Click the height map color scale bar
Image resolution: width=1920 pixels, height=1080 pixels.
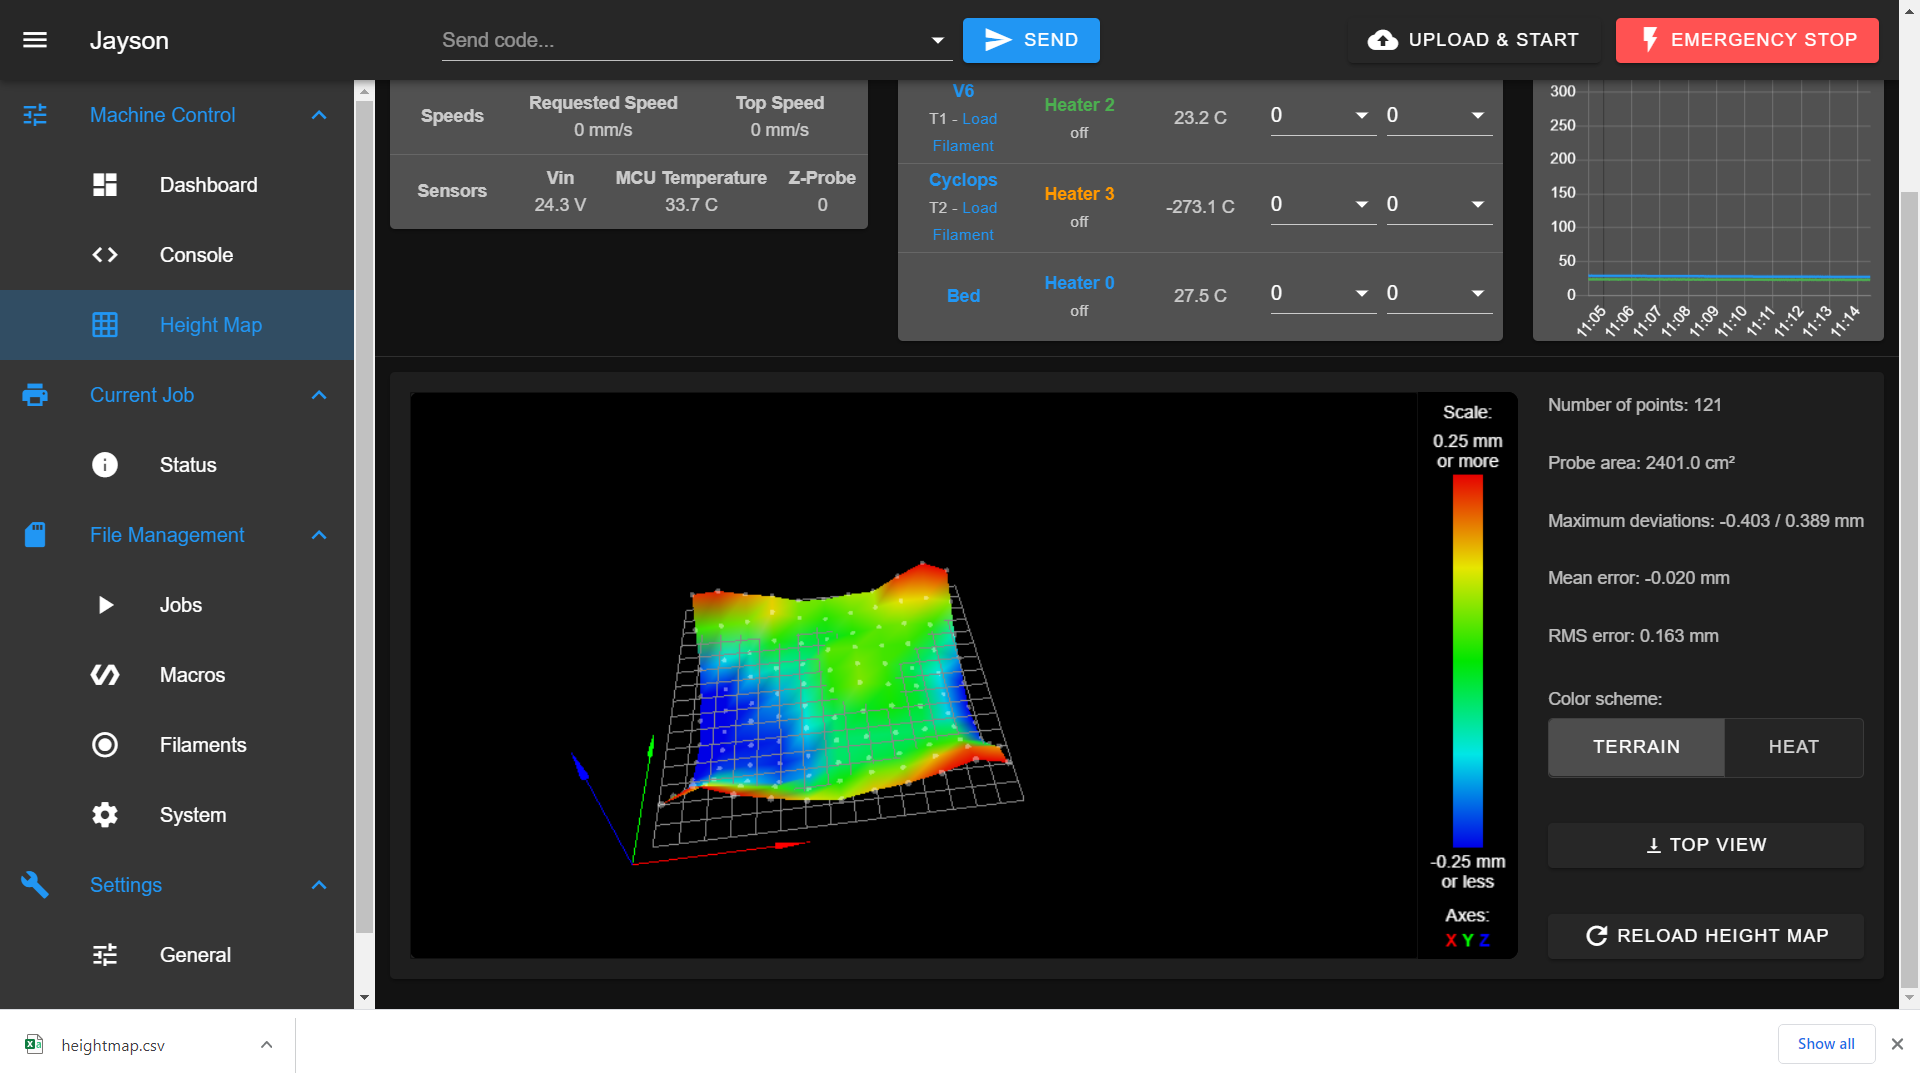click(1467, 660)
